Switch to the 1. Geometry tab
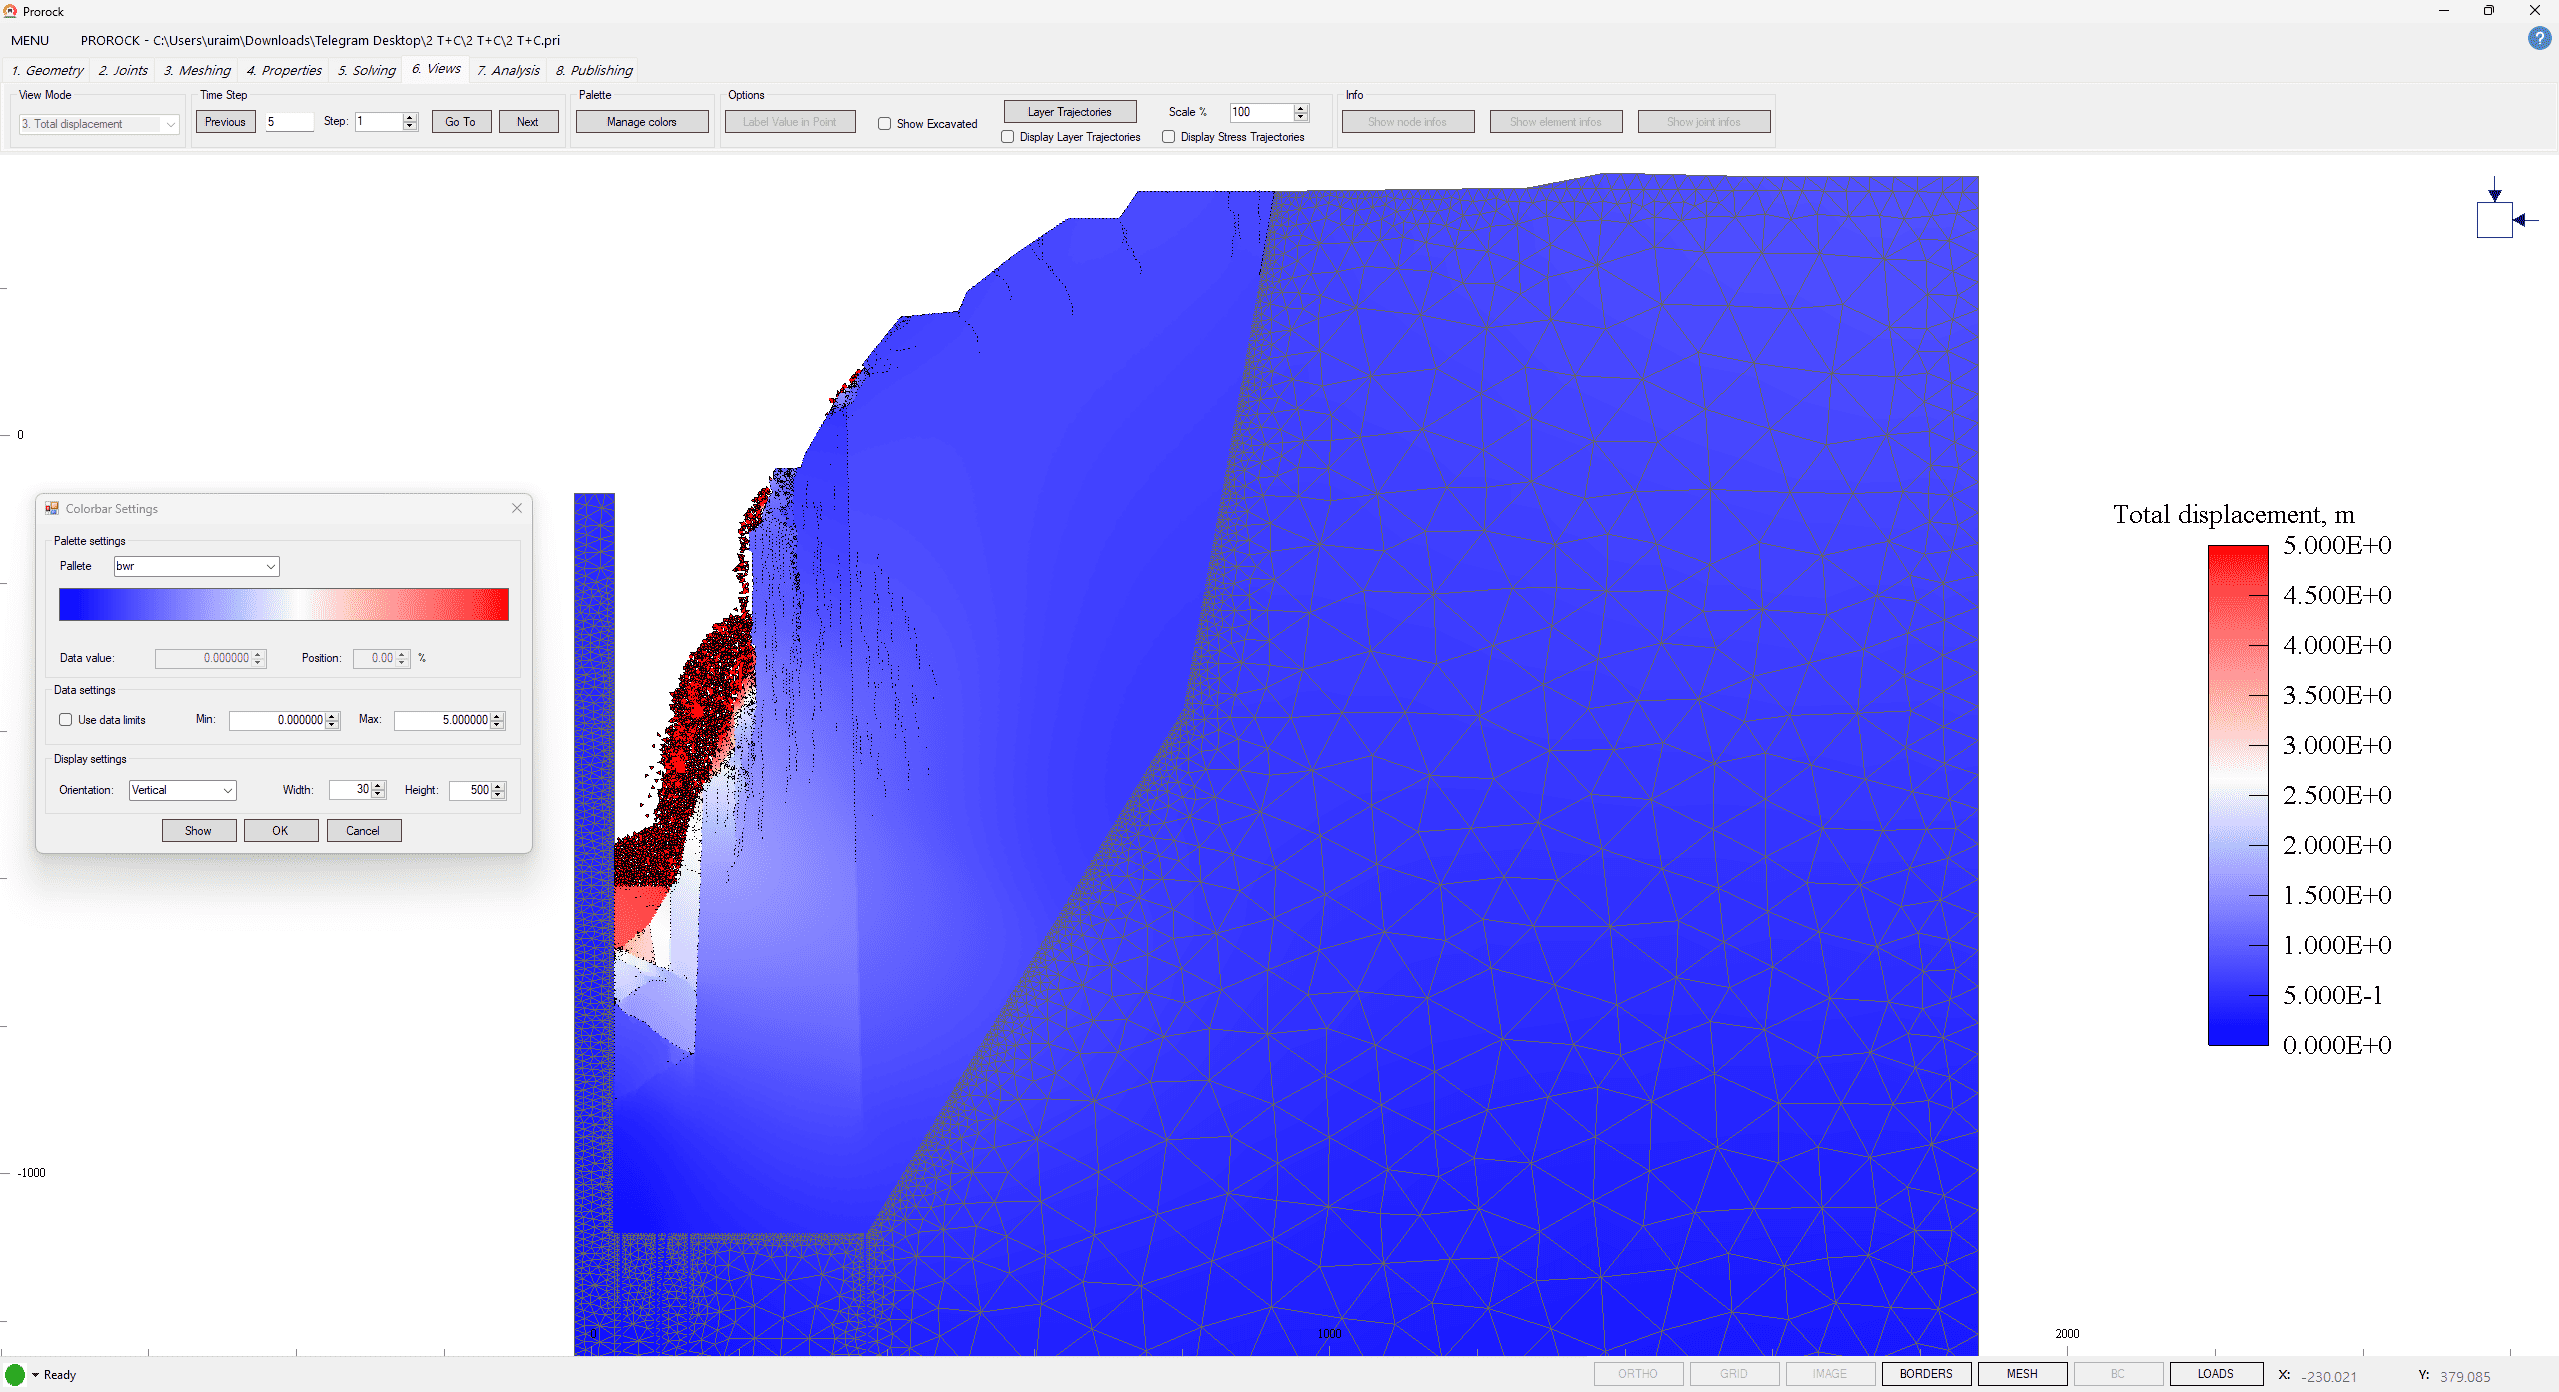Screen dimensions: 2559x1392 [47, 70]
